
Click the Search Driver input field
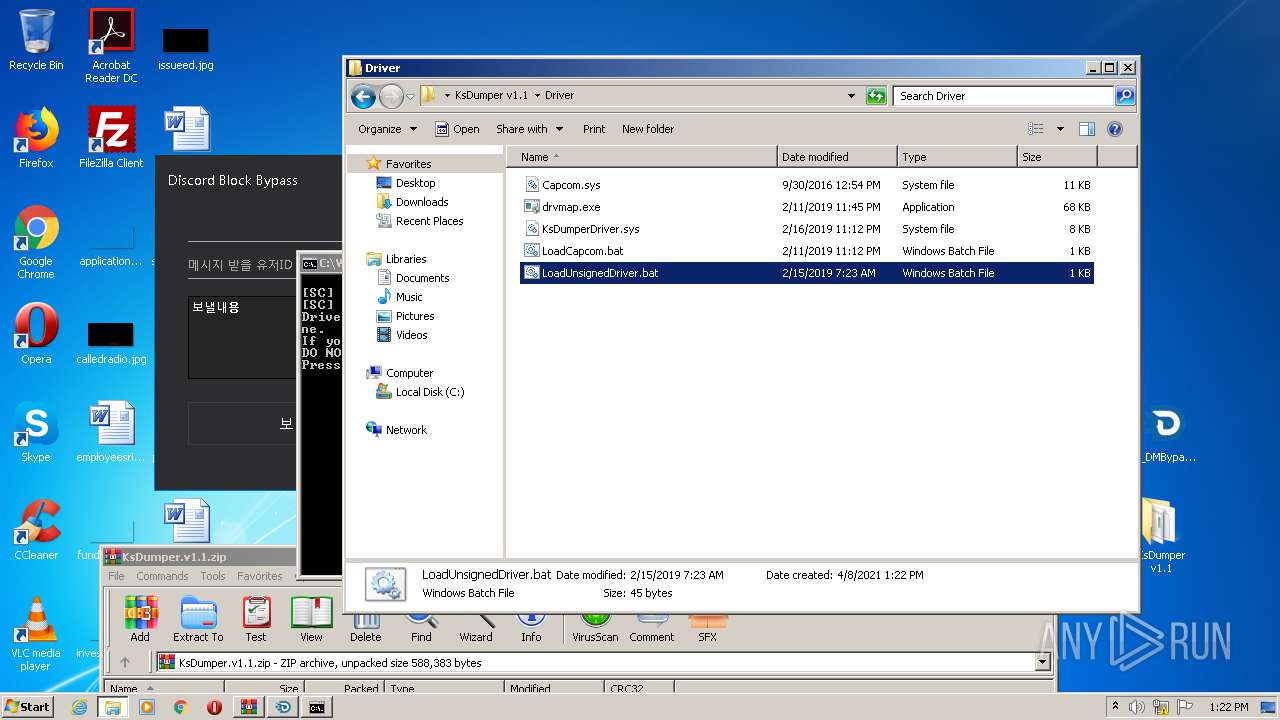tap(1003, 96)
